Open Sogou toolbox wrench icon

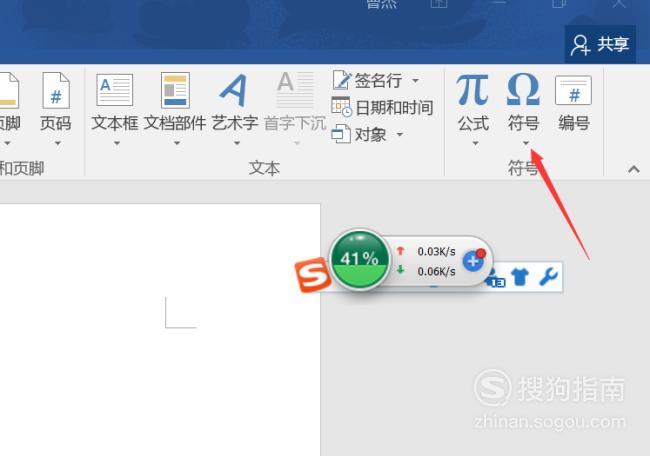click(548, 277)
